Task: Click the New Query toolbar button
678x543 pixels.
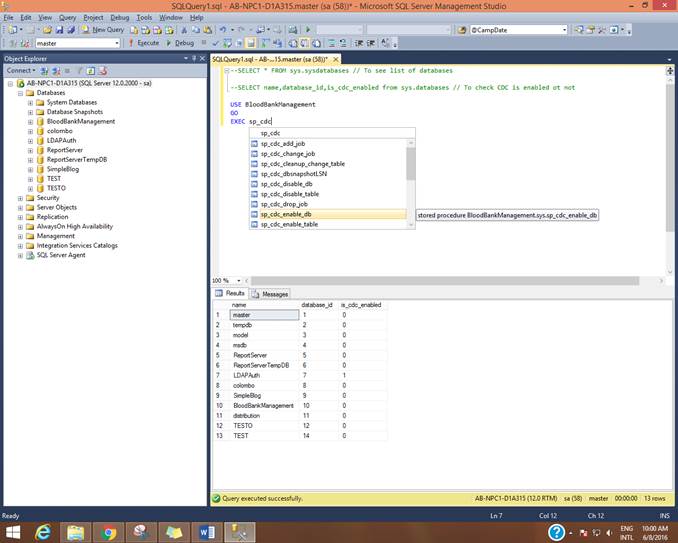Action: point(103,30)
